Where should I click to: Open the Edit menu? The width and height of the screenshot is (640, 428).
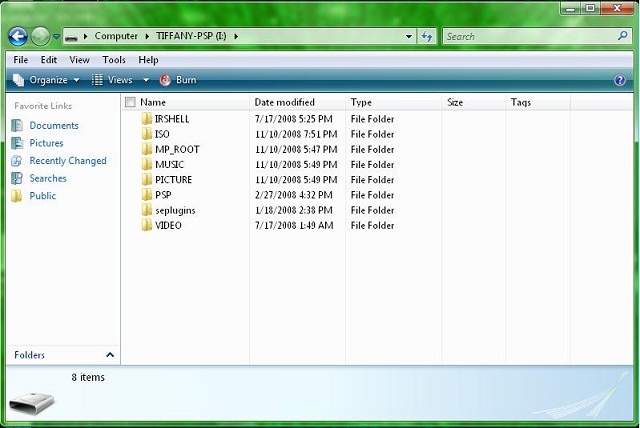tap(49, 60)
